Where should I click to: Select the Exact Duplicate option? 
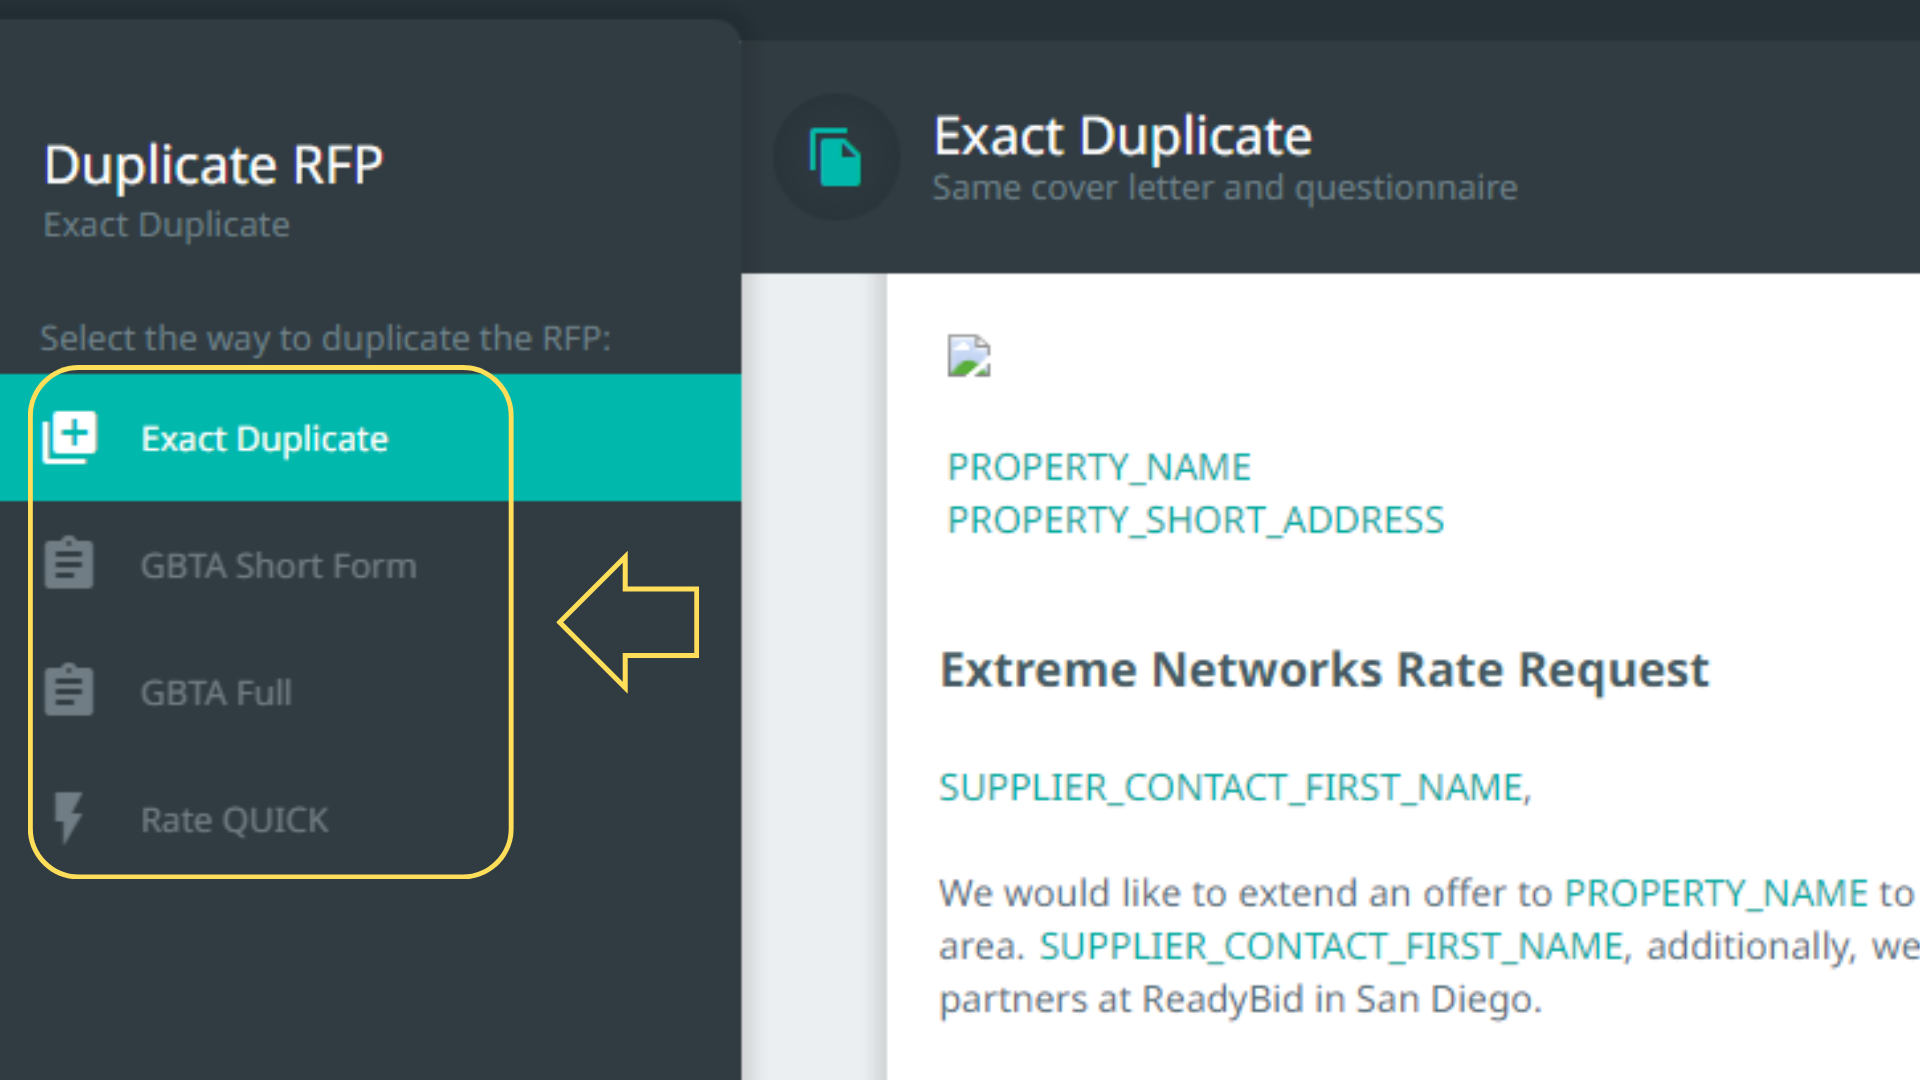(x=264, y=439)
